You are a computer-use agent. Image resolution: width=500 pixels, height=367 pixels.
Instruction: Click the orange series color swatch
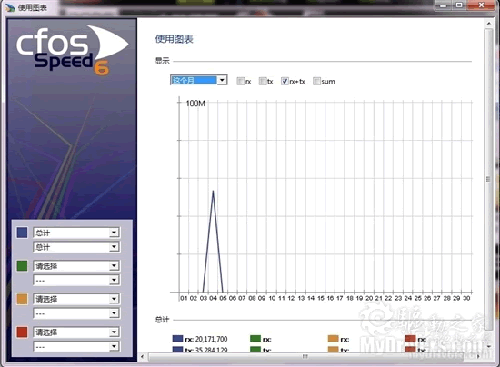pyautogui.click(x=22, y=299)
